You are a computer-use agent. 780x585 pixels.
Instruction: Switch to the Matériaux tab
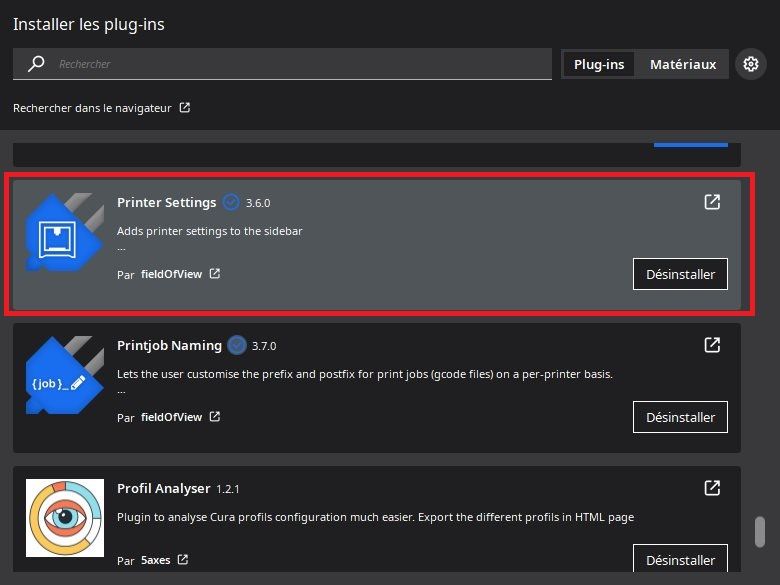(683, 64)
